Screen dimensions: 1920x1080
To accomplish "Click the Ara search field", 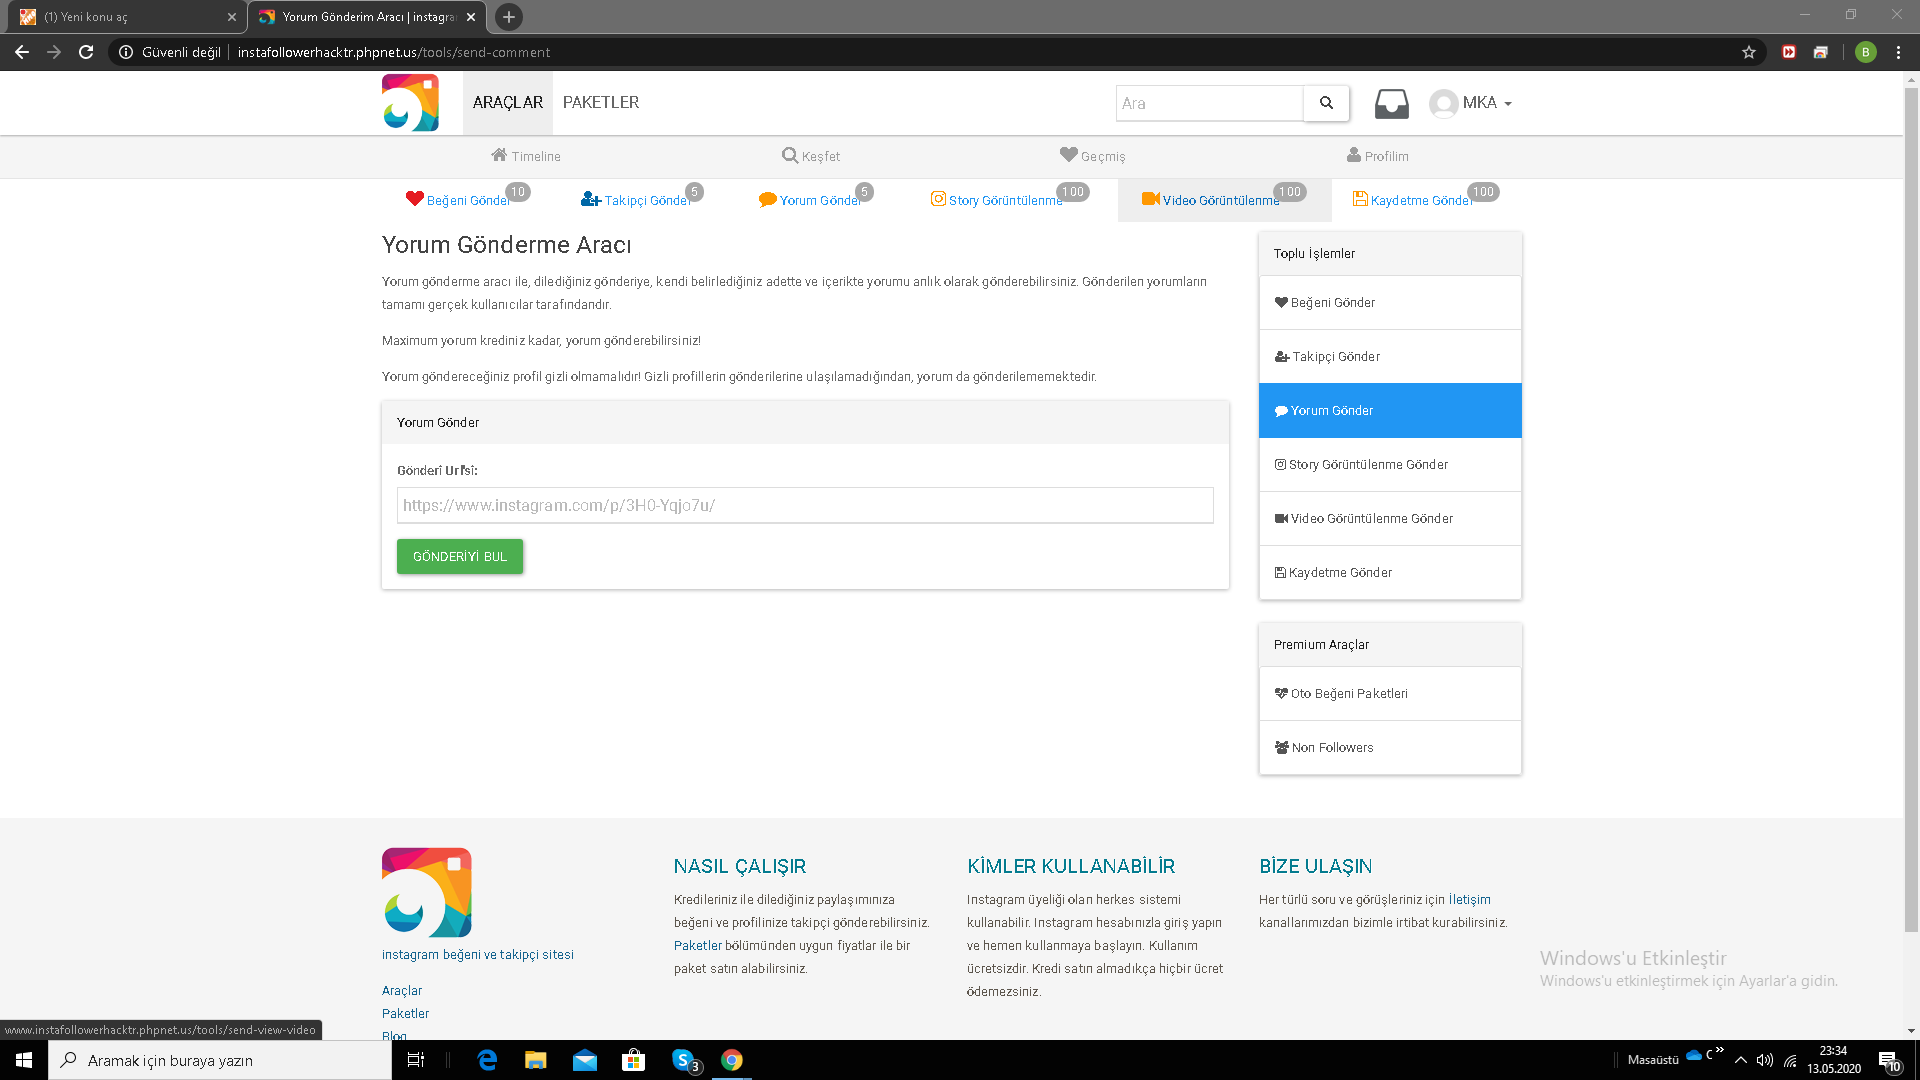I will [x=1210, y=103].
